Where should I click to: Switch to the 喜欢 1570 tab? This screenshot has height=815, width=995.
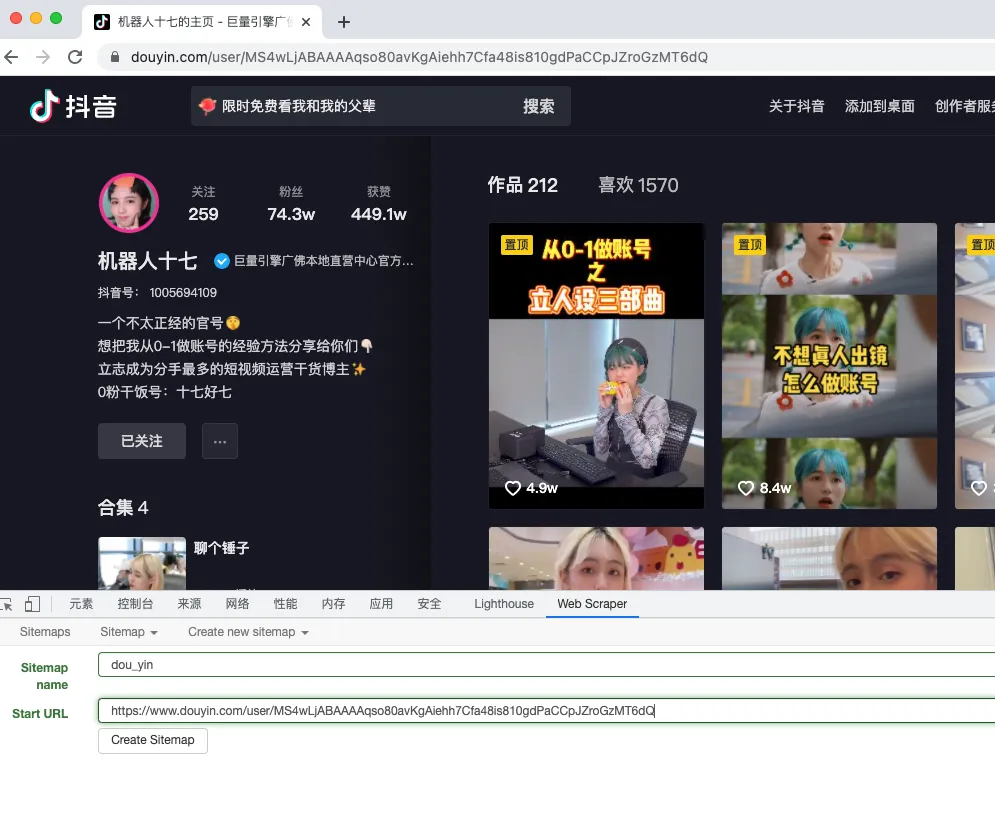pos(638,185)
